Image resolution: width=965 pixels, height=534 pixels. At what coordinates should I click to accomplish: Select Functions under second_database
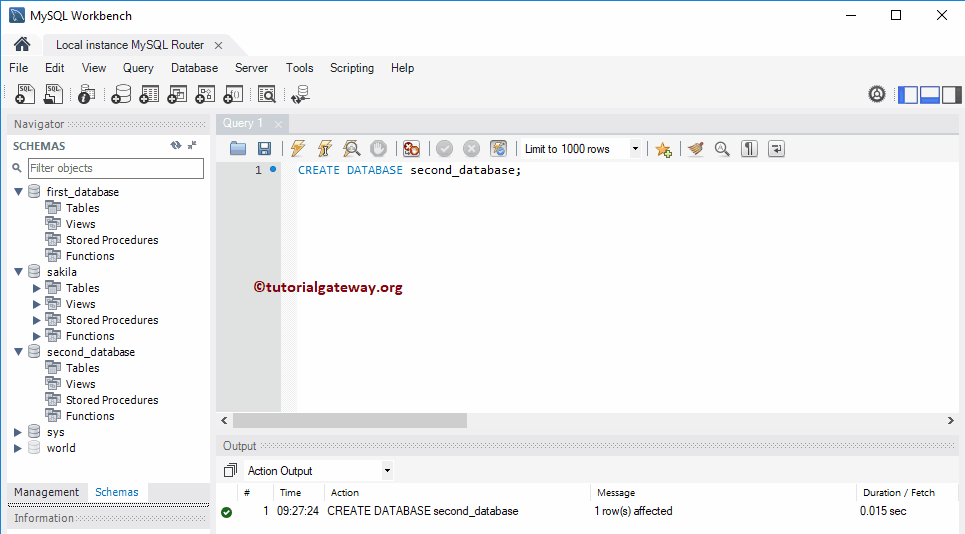[x=90, y=416]
